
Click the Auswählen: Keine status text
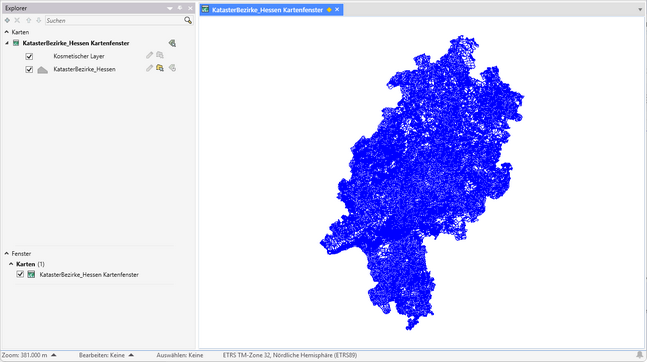pos(179,355)
